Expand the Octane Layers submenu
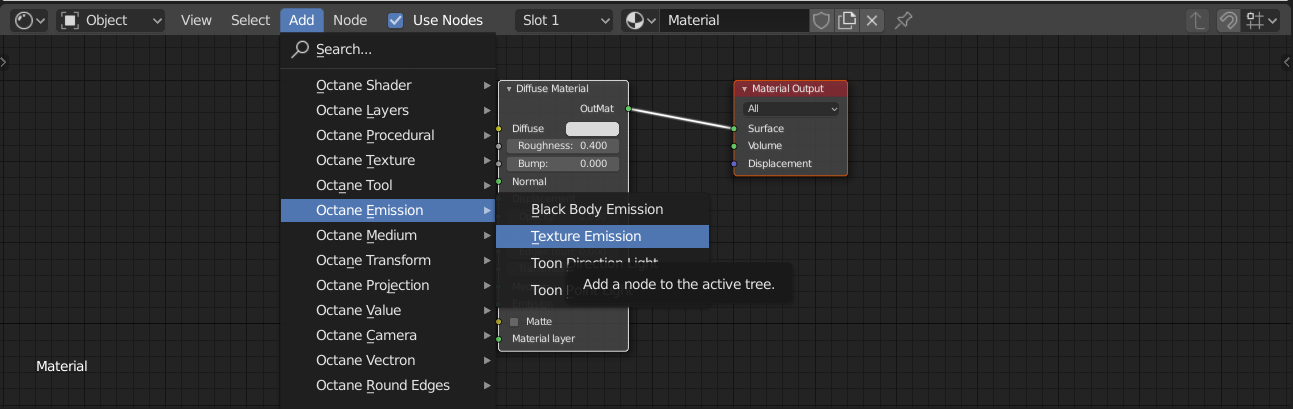Screen dimensions: 1293x409 coord(388,110)
